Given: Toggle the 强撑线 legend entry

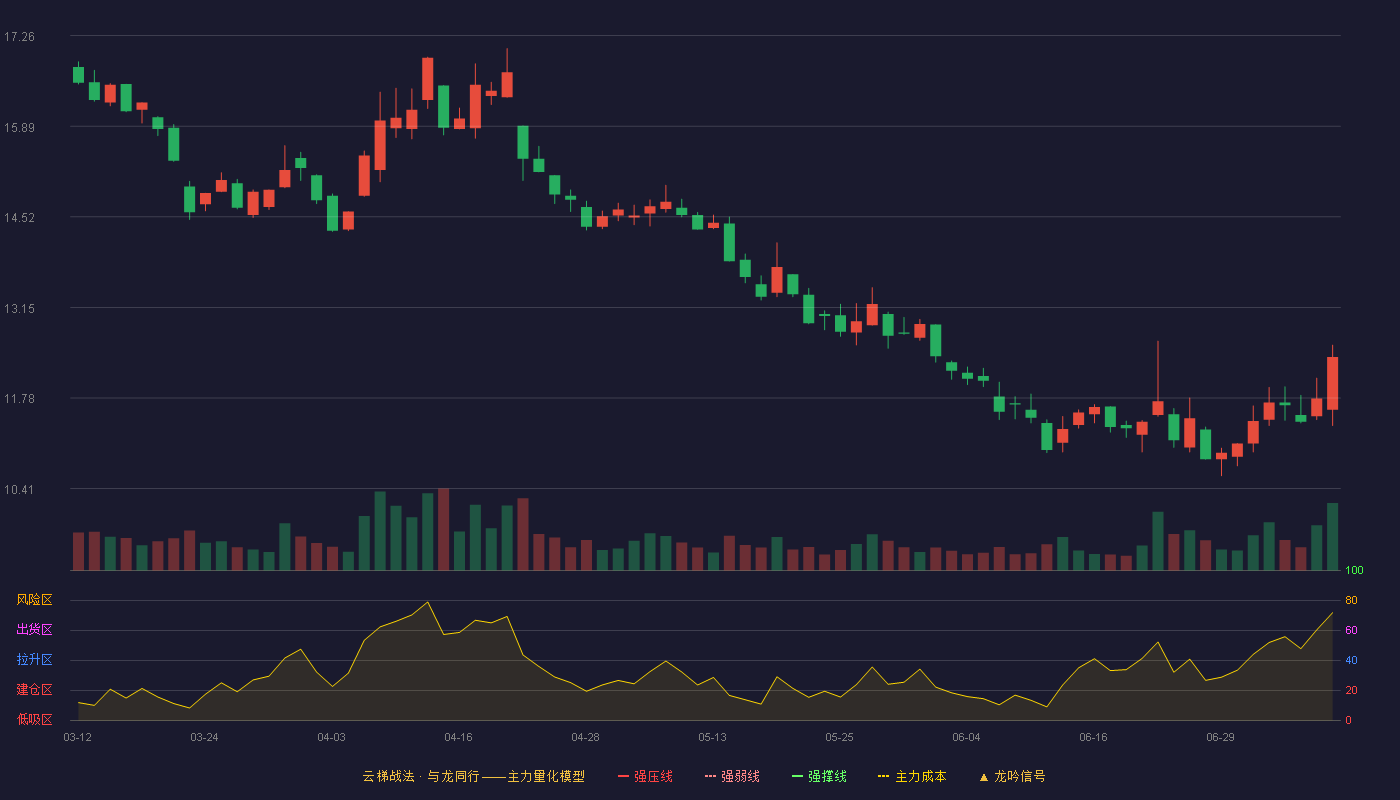Looking at the screenshot, I should (819, 776).
